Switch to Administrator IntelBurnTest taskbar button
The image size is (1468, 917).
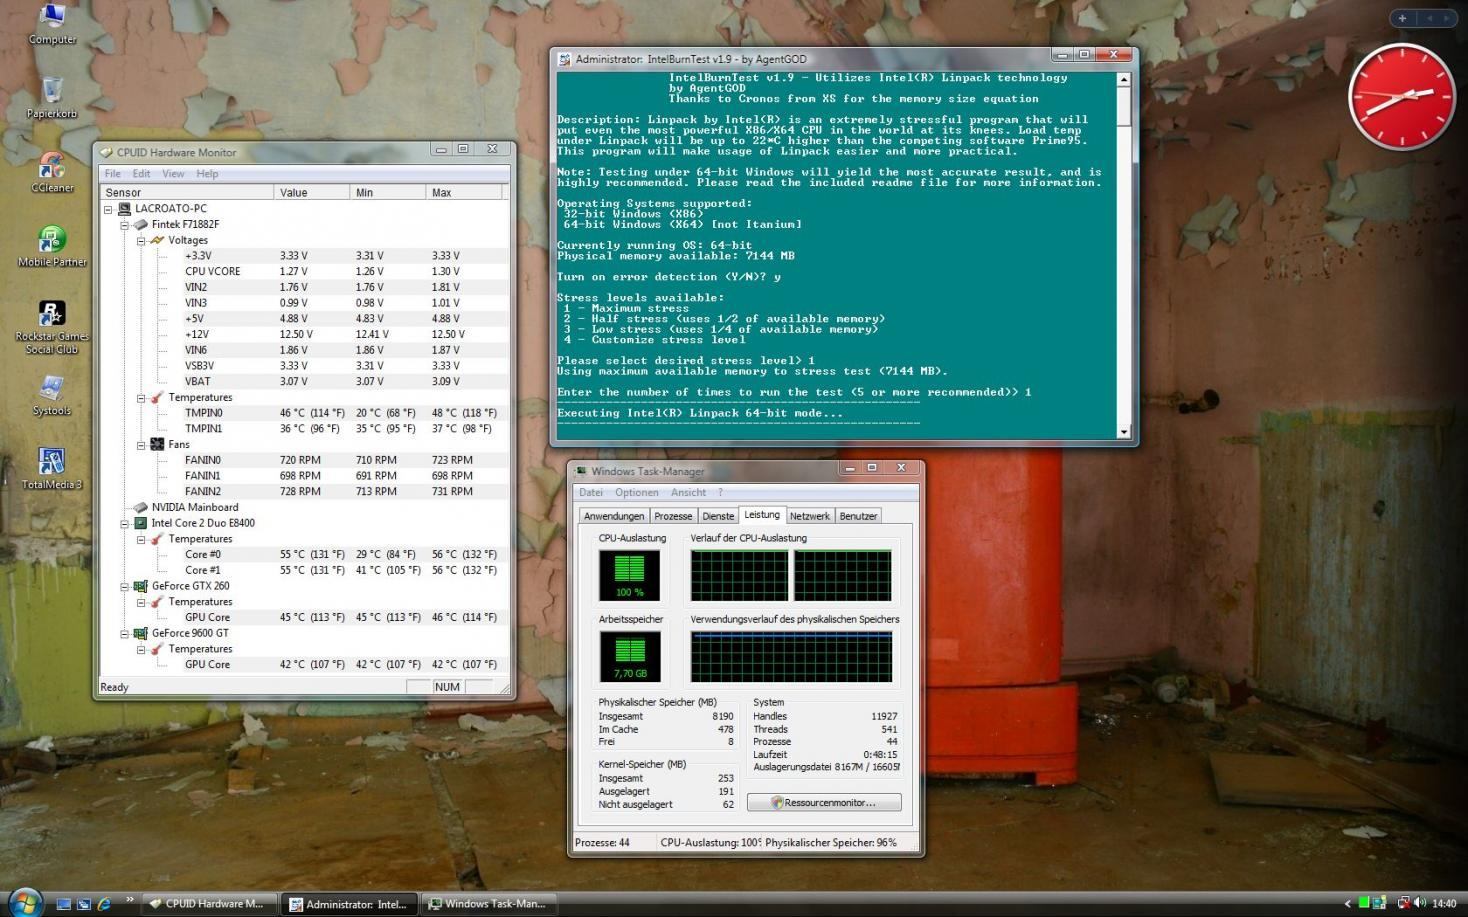pos(349,904)
